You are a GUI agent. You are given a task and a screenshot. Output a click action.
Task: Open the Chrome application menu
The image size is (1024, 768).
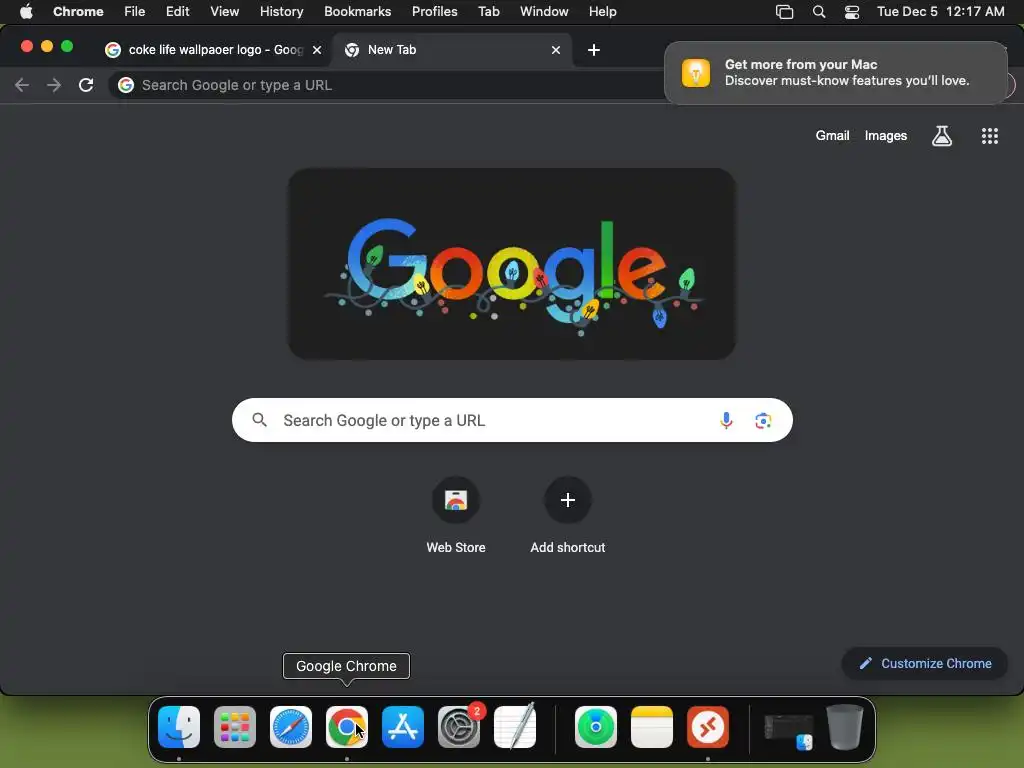(78, 11)
